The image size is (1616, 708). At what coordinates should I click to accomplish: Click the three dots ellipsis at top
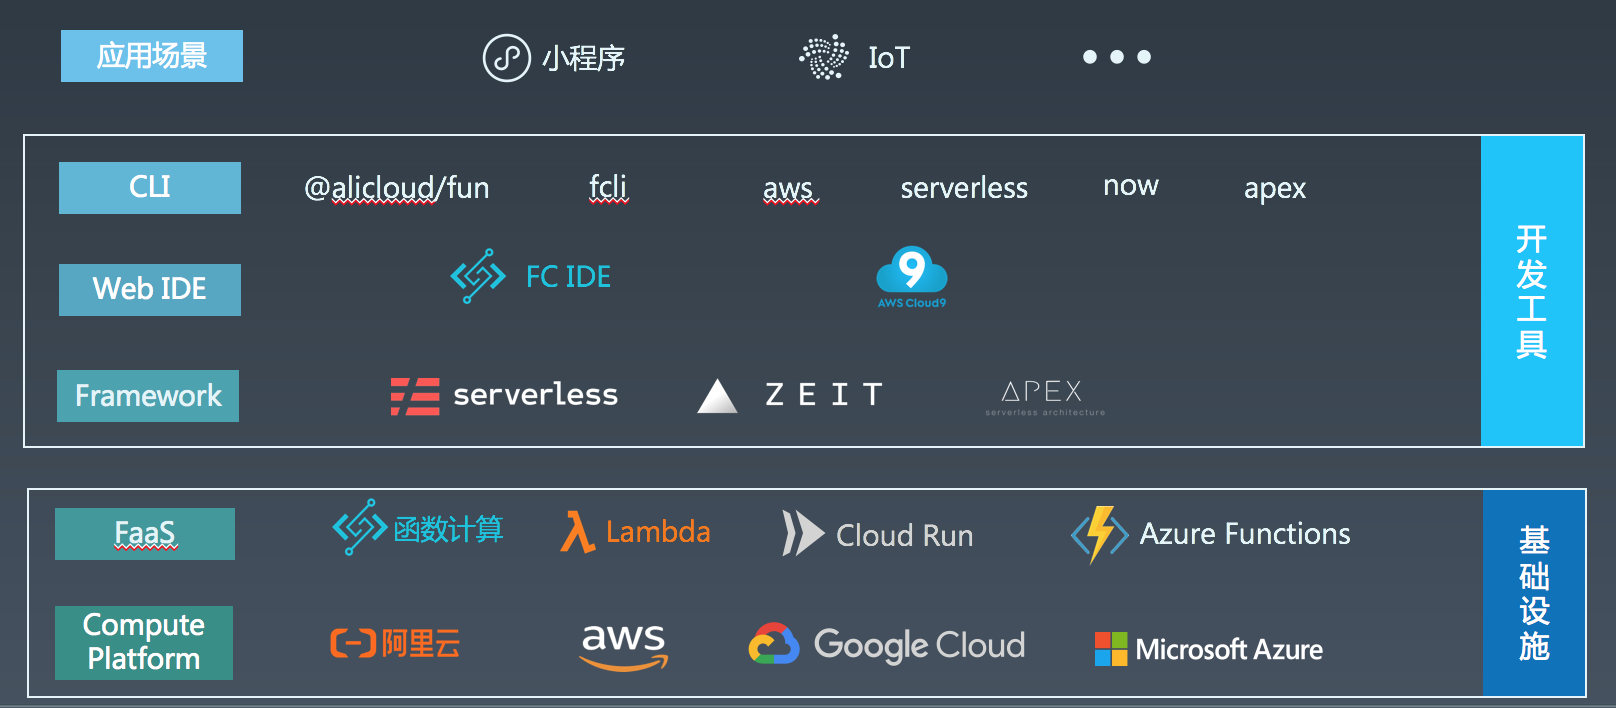tap(1117, 57)
